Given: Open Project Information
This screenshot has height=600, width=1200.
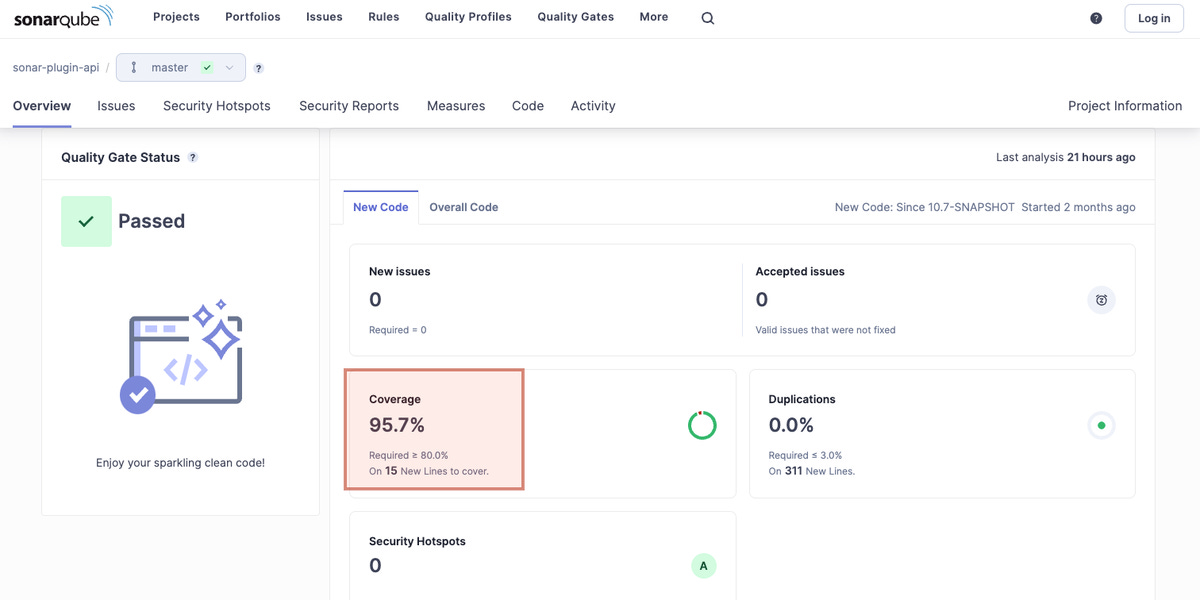Looking at the screenshot, I should point(1125,106).
